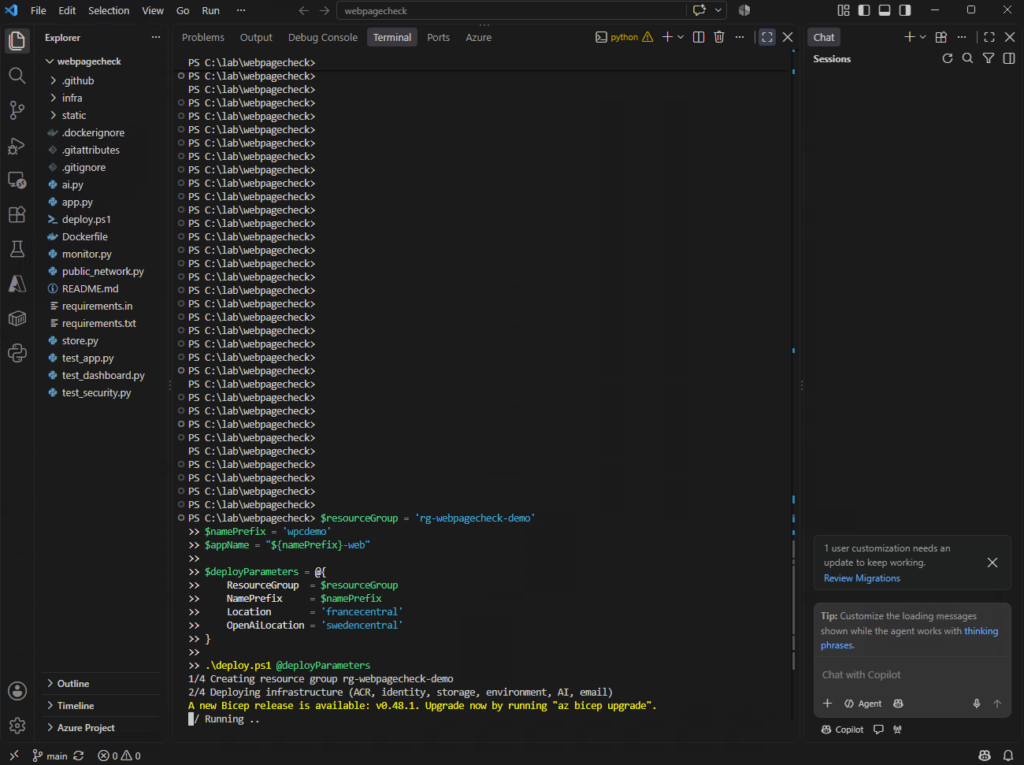Open the new chat options dropdown

[x=923, y=37]
